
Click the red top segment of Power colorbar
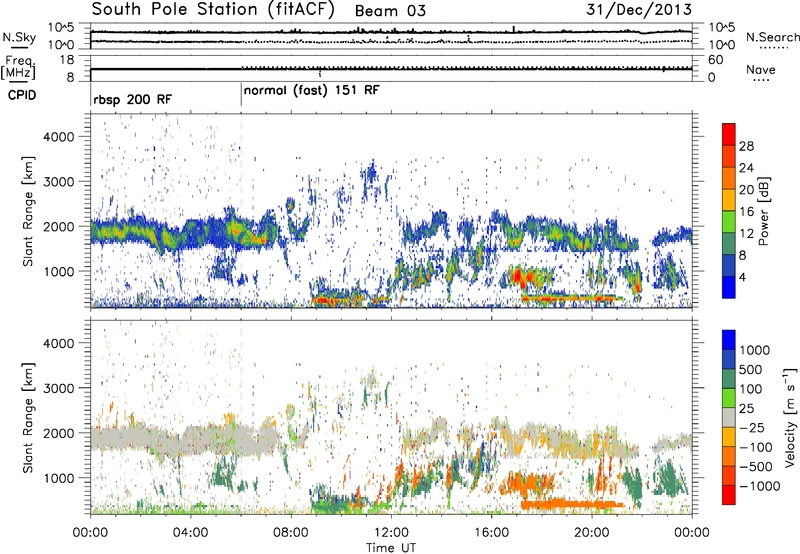pos(729,134)
